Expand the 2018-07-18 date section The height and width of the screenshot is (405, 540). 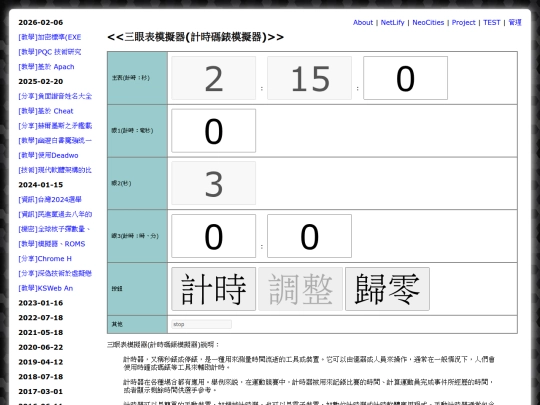(x=41, y=377)
